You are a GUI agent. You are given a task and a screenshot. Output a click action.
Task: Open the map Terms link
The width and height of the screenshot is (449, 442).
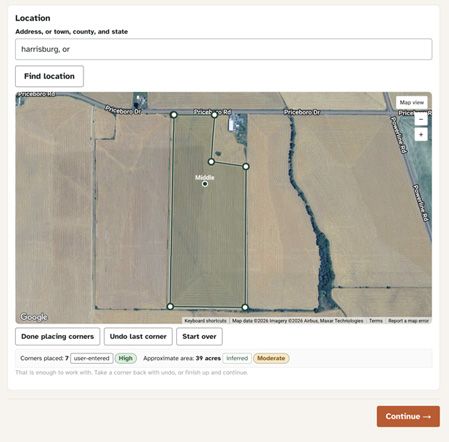tap(376, 321)
